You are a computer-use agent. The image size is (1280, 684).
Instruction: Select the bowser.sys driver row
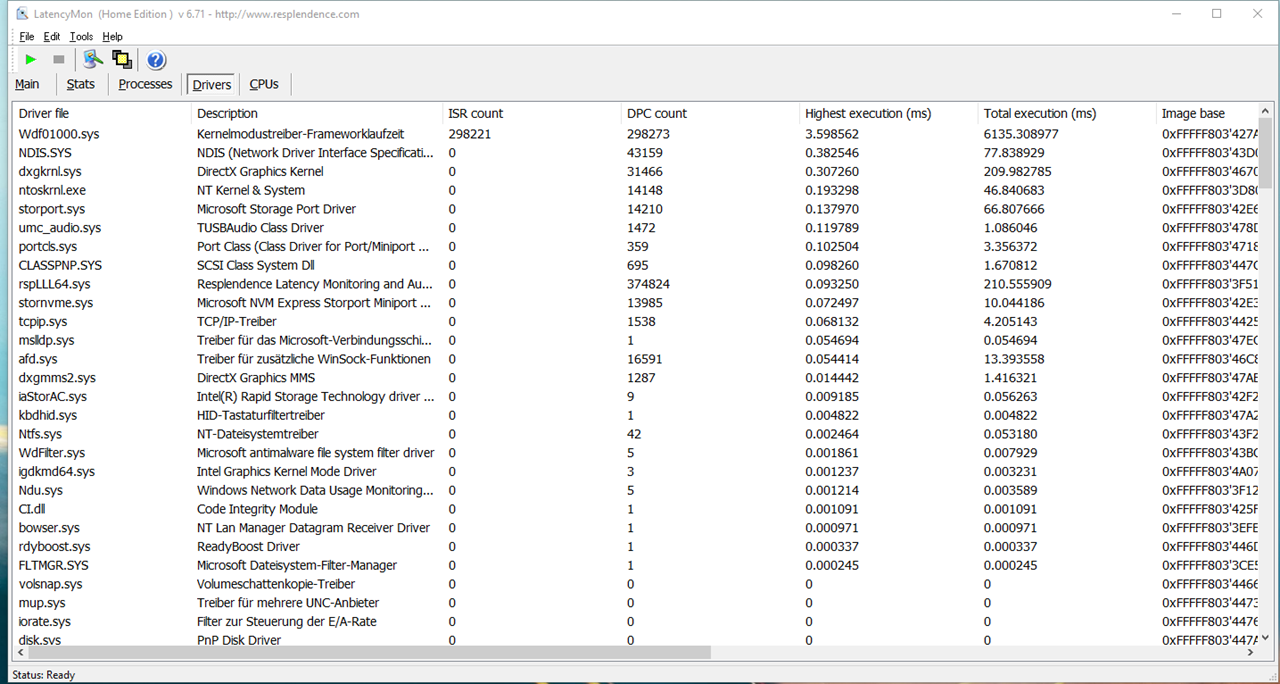(634, 527)
